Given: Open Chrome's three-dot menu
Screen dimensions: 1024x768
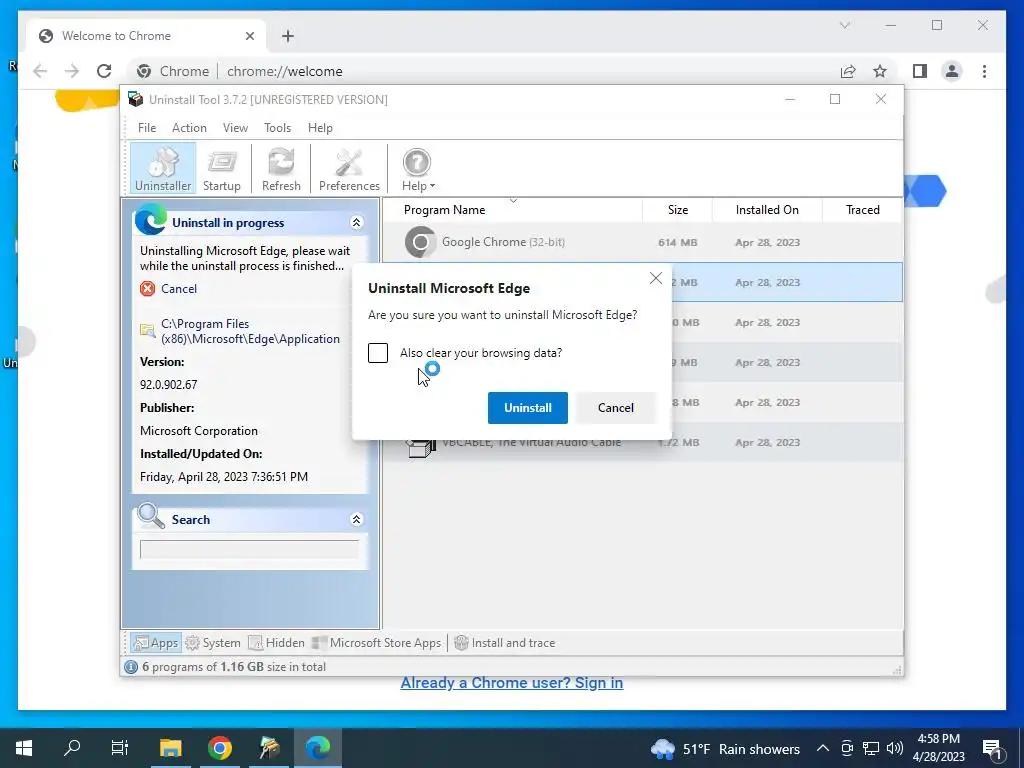Looking at the screenshot, I should 984,71.
